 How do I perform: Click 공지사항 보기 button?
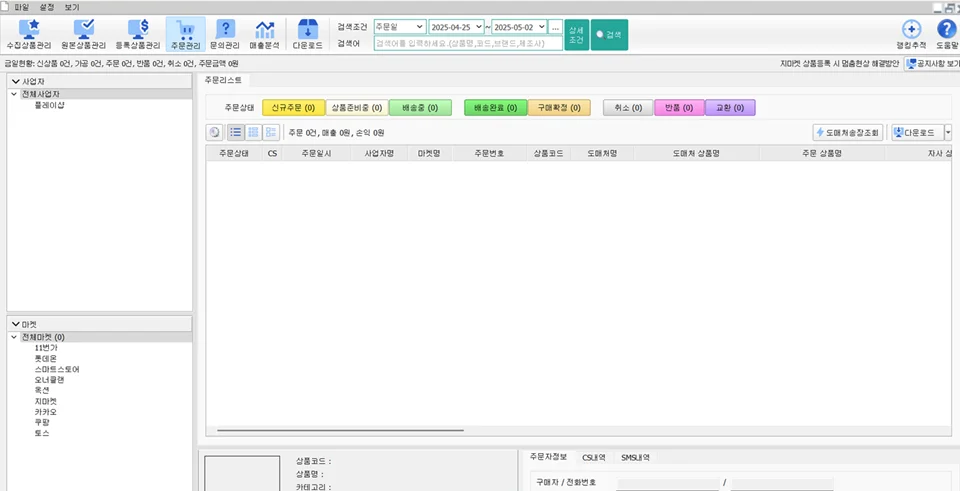pyautogui.click(x=932, y=64)
